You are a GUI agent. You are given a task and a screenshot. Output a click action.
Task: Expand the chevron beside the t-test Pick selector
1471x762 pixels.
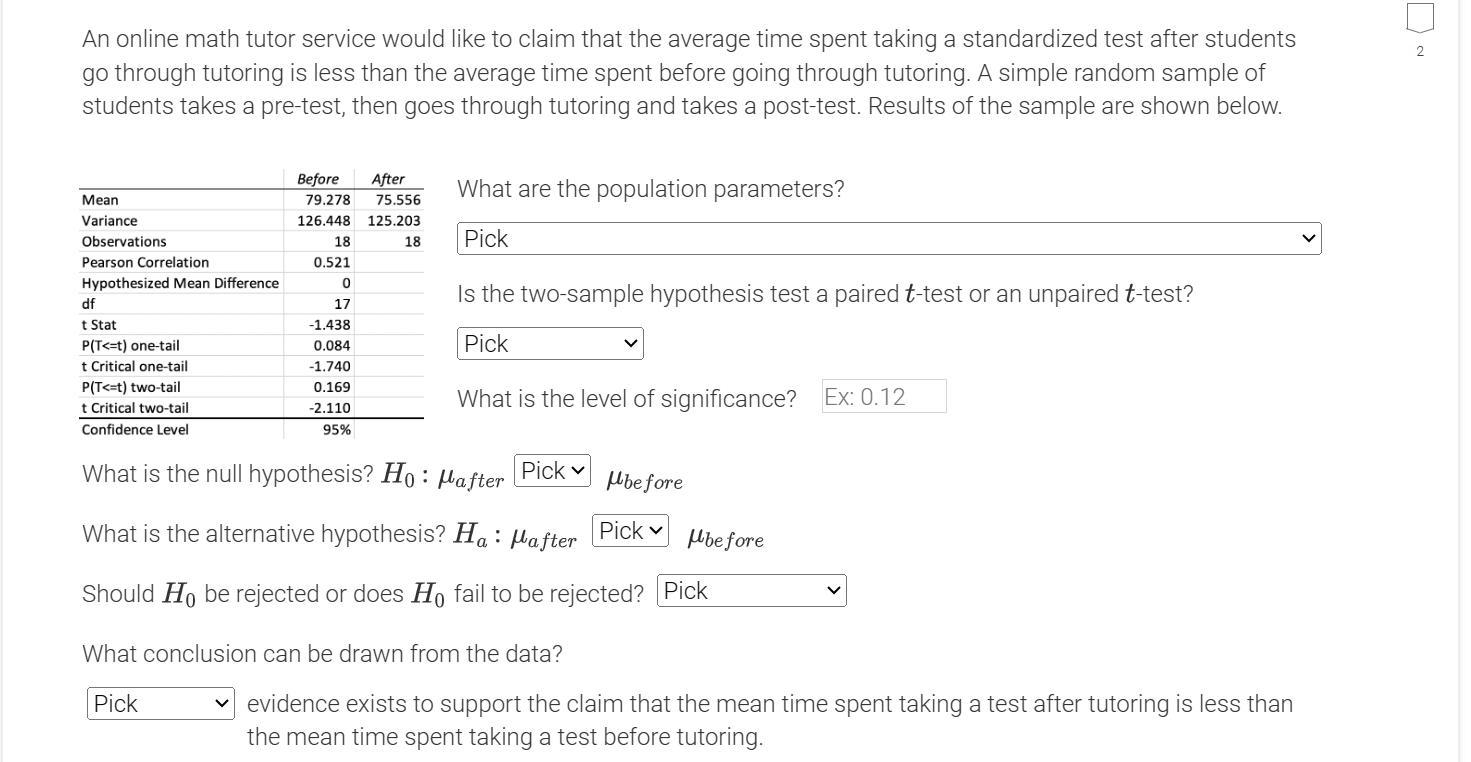tap(633, 343)
